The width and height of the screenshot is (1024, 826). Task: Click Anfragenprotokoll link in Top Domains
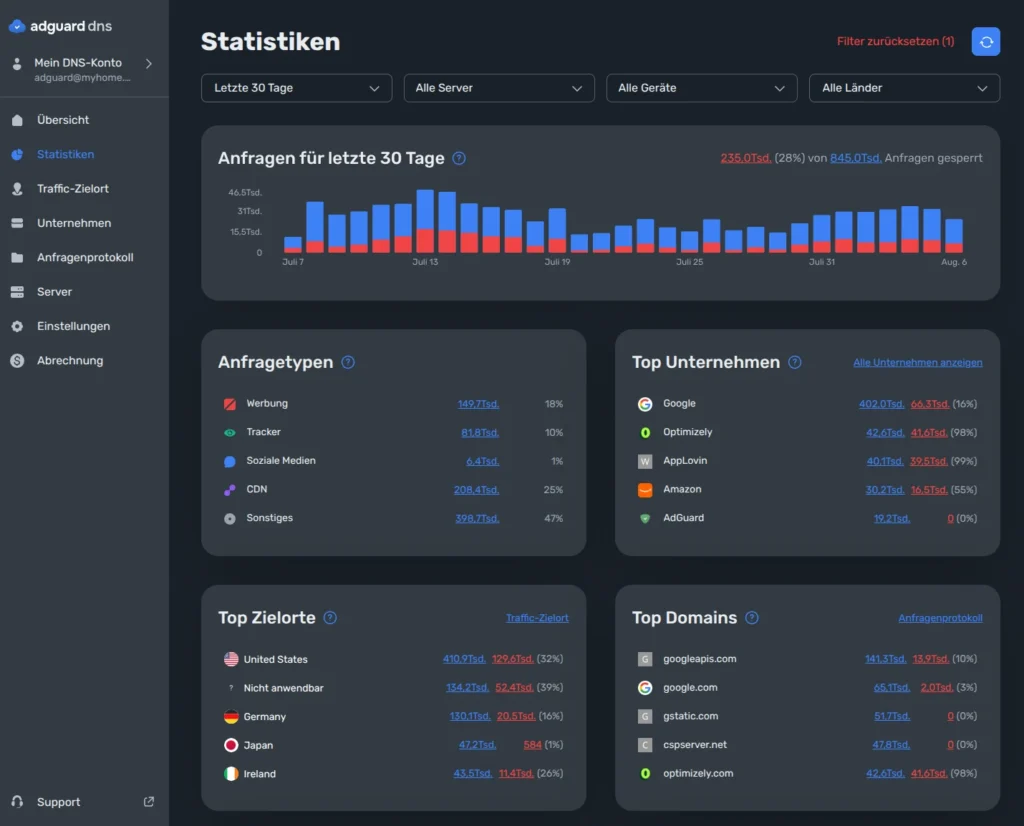click(940, 618)
